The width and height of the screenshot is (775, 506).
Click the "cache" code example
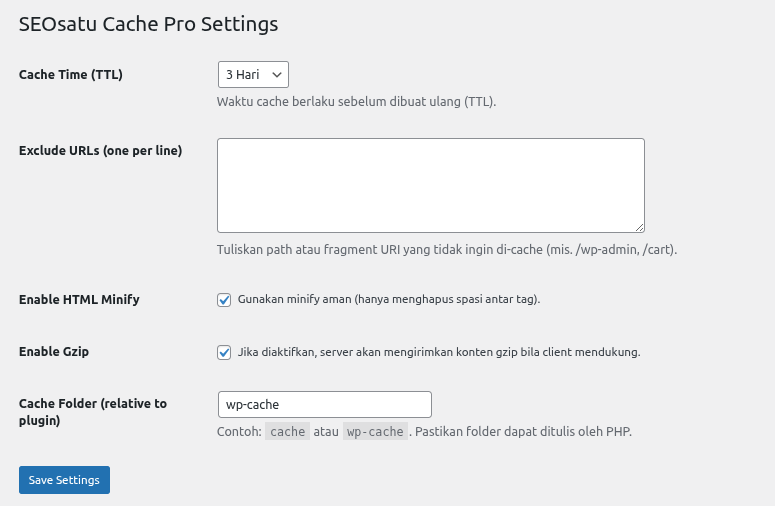click(x=288, y=432)
